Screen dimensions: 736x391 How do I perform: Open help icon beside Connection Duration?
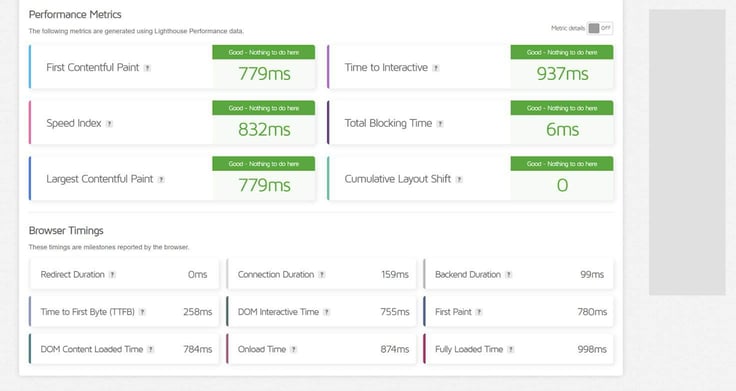322,275
